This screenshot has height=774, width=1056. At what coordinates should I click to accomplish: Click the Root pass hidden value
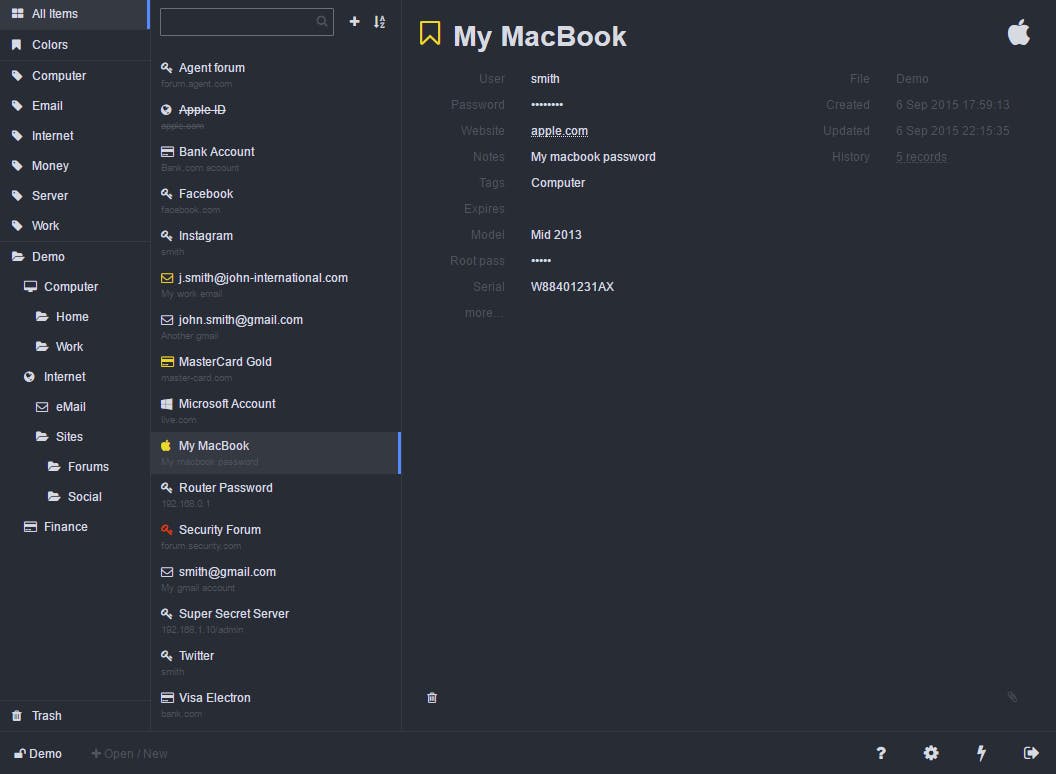click(x=541, y=261)
